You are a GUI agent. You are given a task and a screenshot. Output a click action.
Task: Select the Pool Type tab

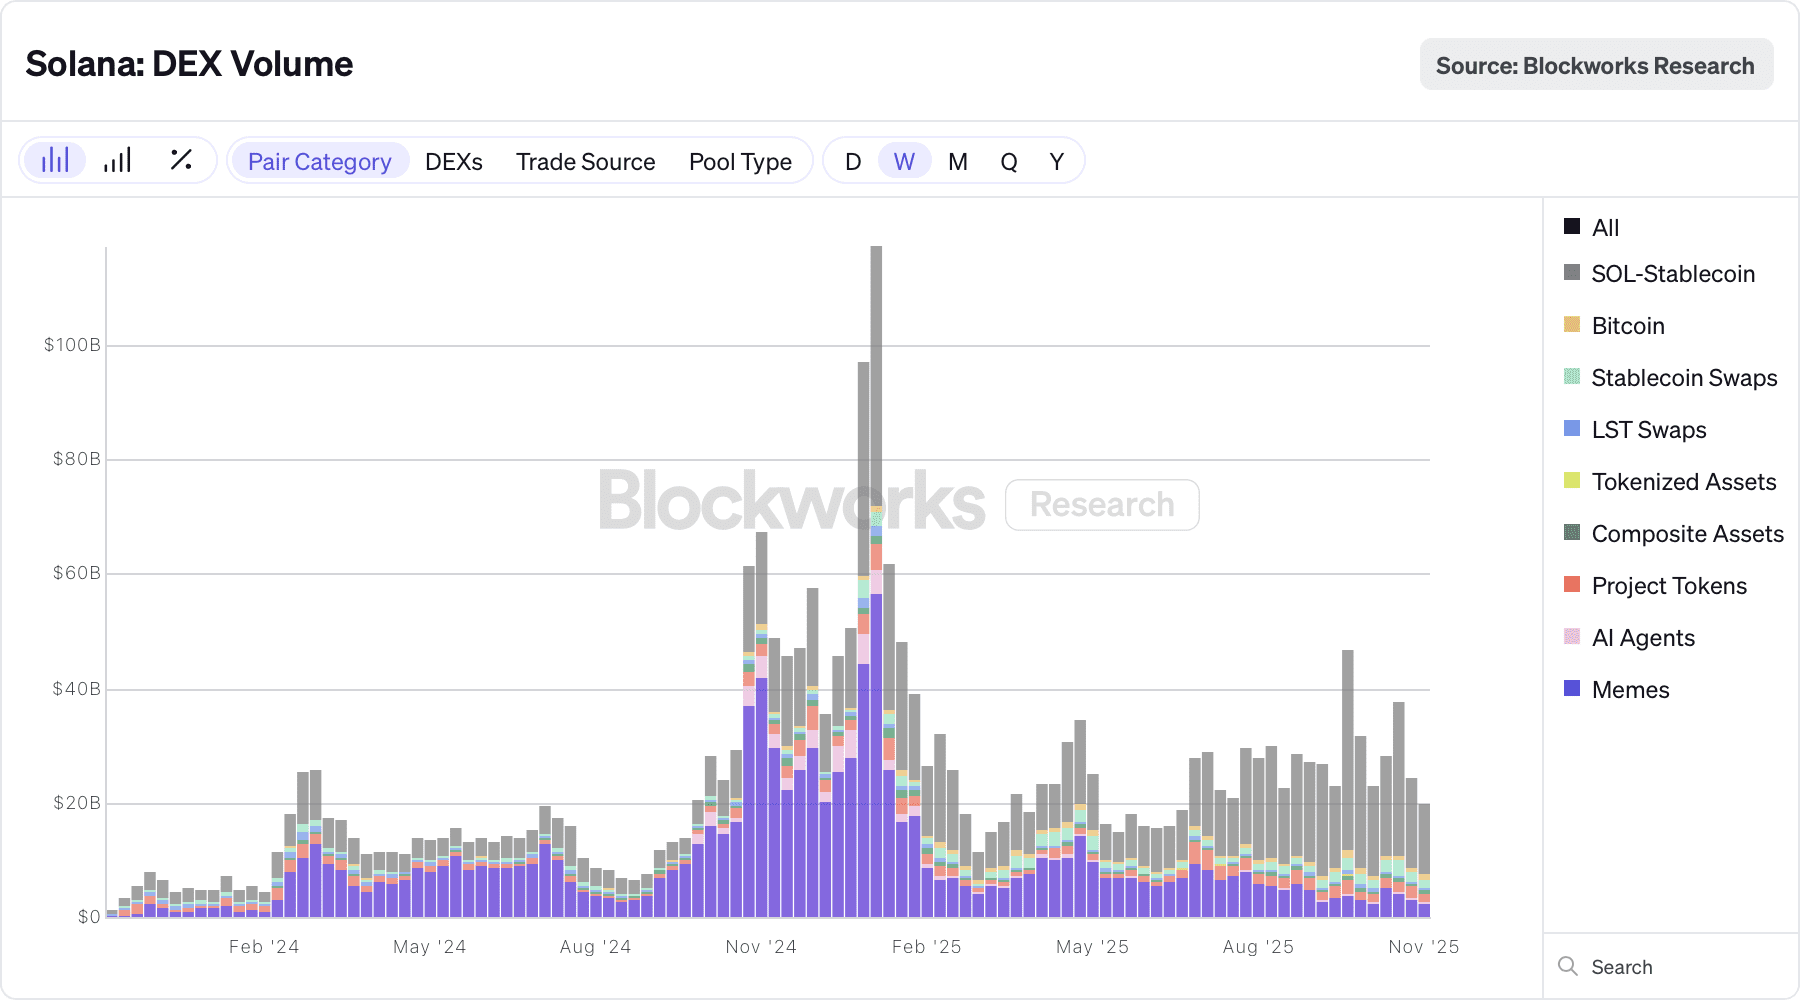(x=740, y=162)
